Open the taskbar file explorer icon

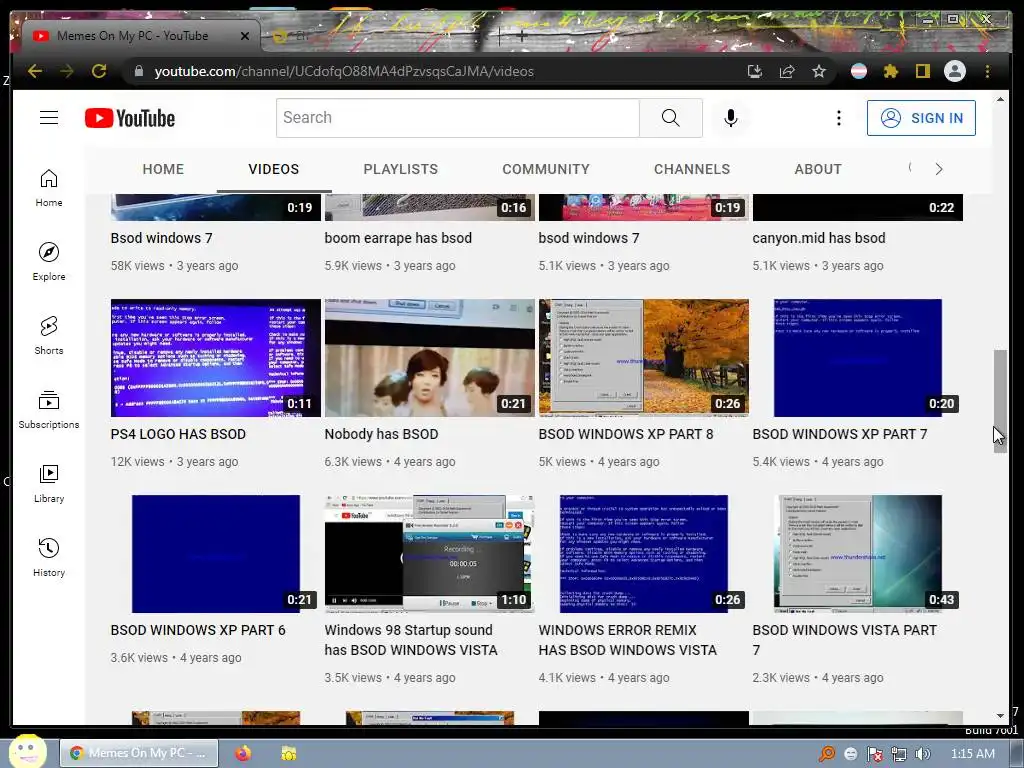[x=288, y=753]
